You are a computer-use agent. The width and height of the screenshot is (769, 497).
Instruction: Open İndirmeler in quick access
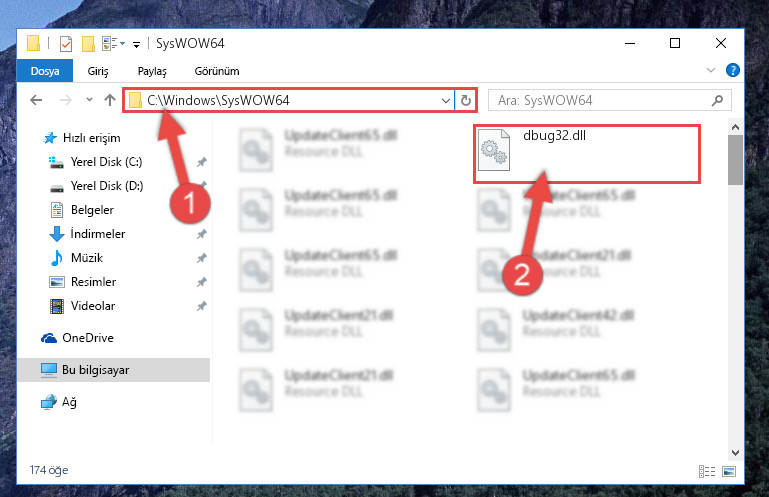[98, 234]
